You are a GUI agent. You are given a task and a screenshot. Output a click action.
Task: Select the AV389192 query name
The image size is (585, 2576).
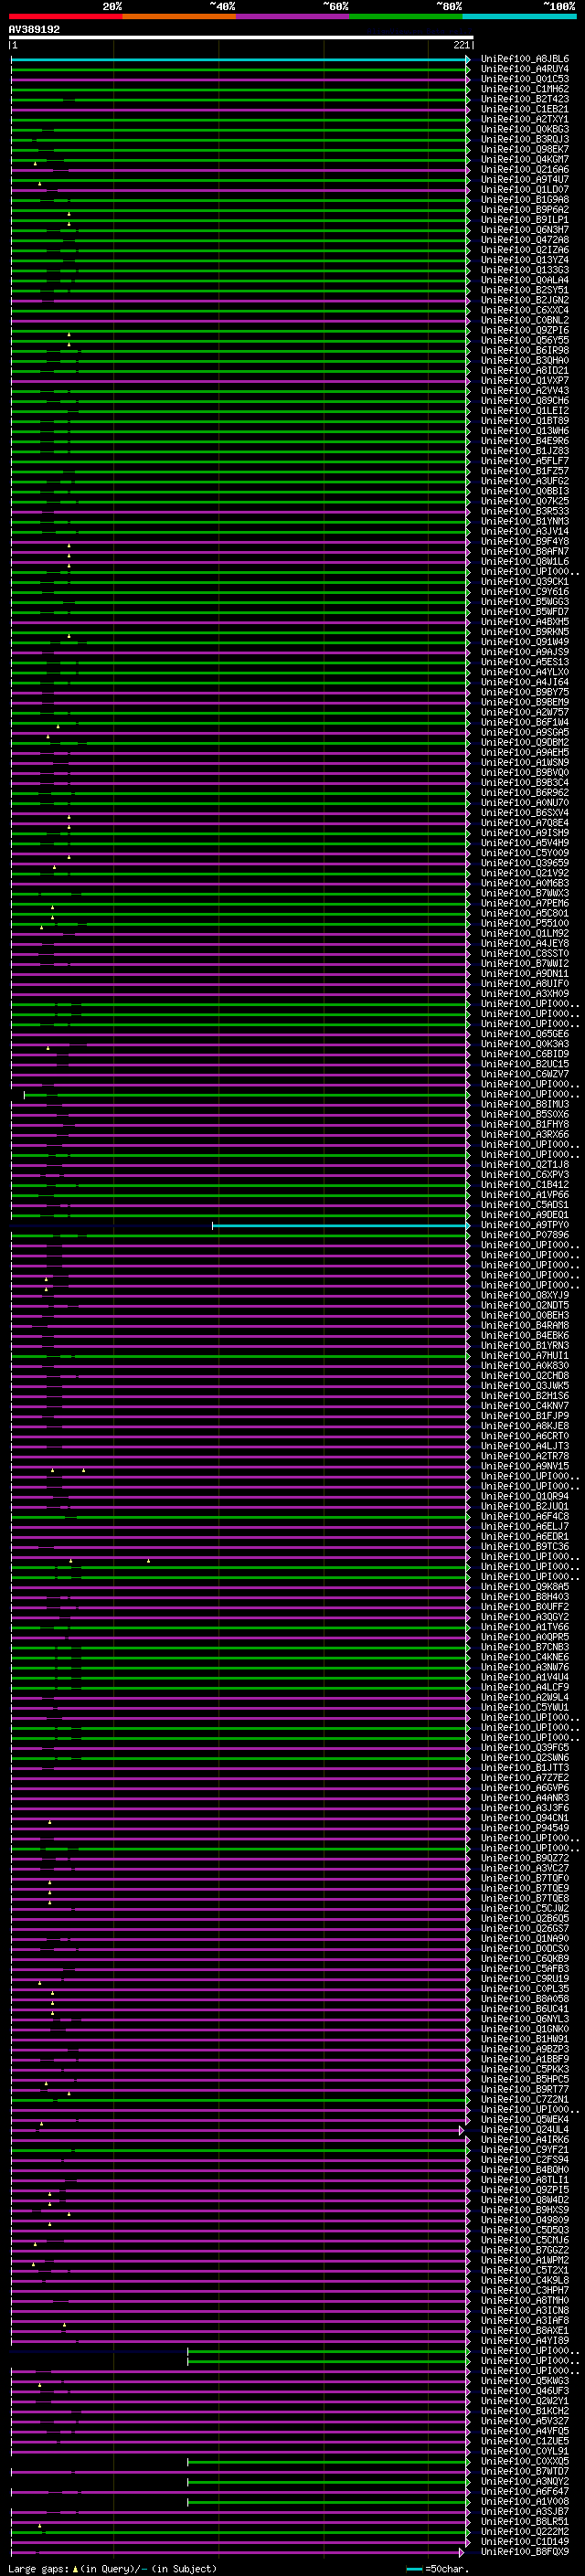coord(34,29)
